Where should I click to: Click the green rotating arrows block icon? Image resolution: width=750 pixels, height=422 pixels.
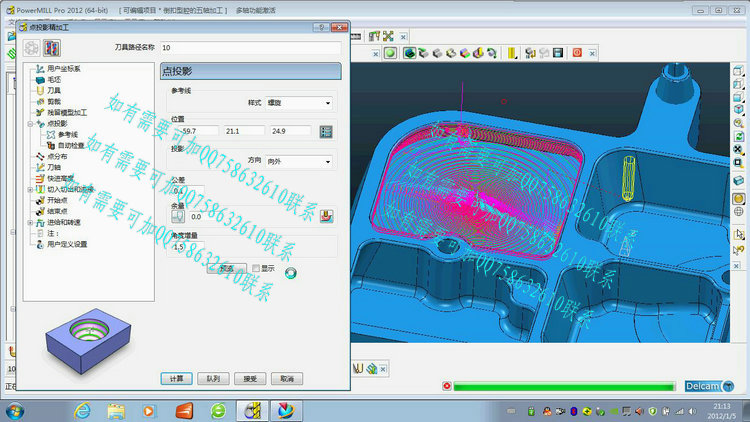[x=491, y=53]
